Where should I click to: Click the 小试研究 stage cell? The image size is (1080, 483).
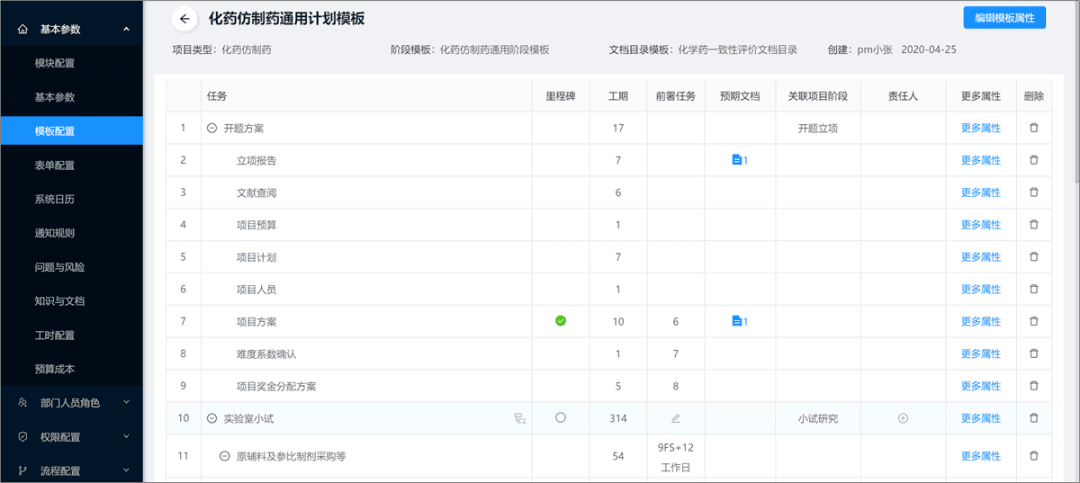click(818, 418)
